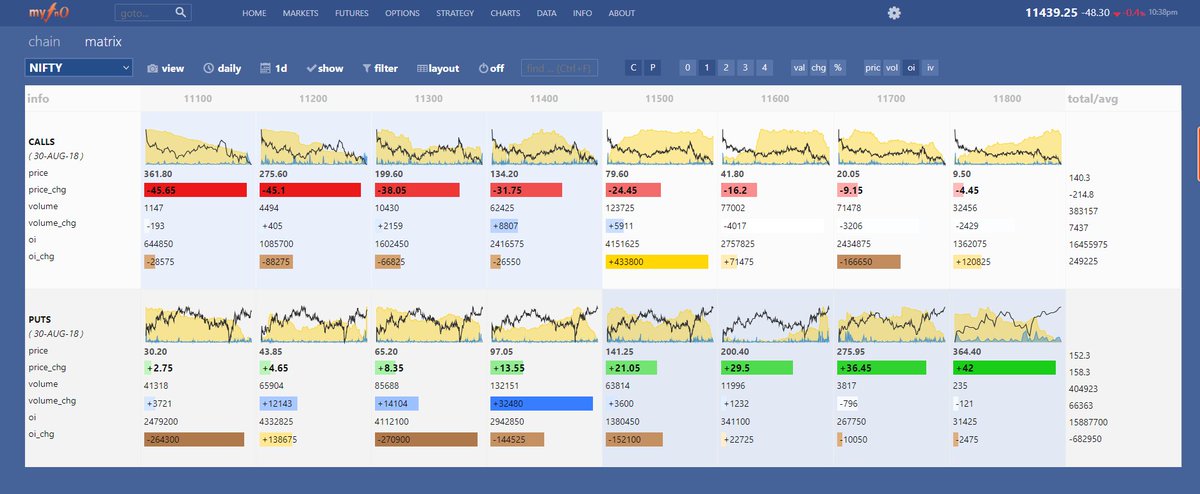Switch display to chg mode

(818, 68)
